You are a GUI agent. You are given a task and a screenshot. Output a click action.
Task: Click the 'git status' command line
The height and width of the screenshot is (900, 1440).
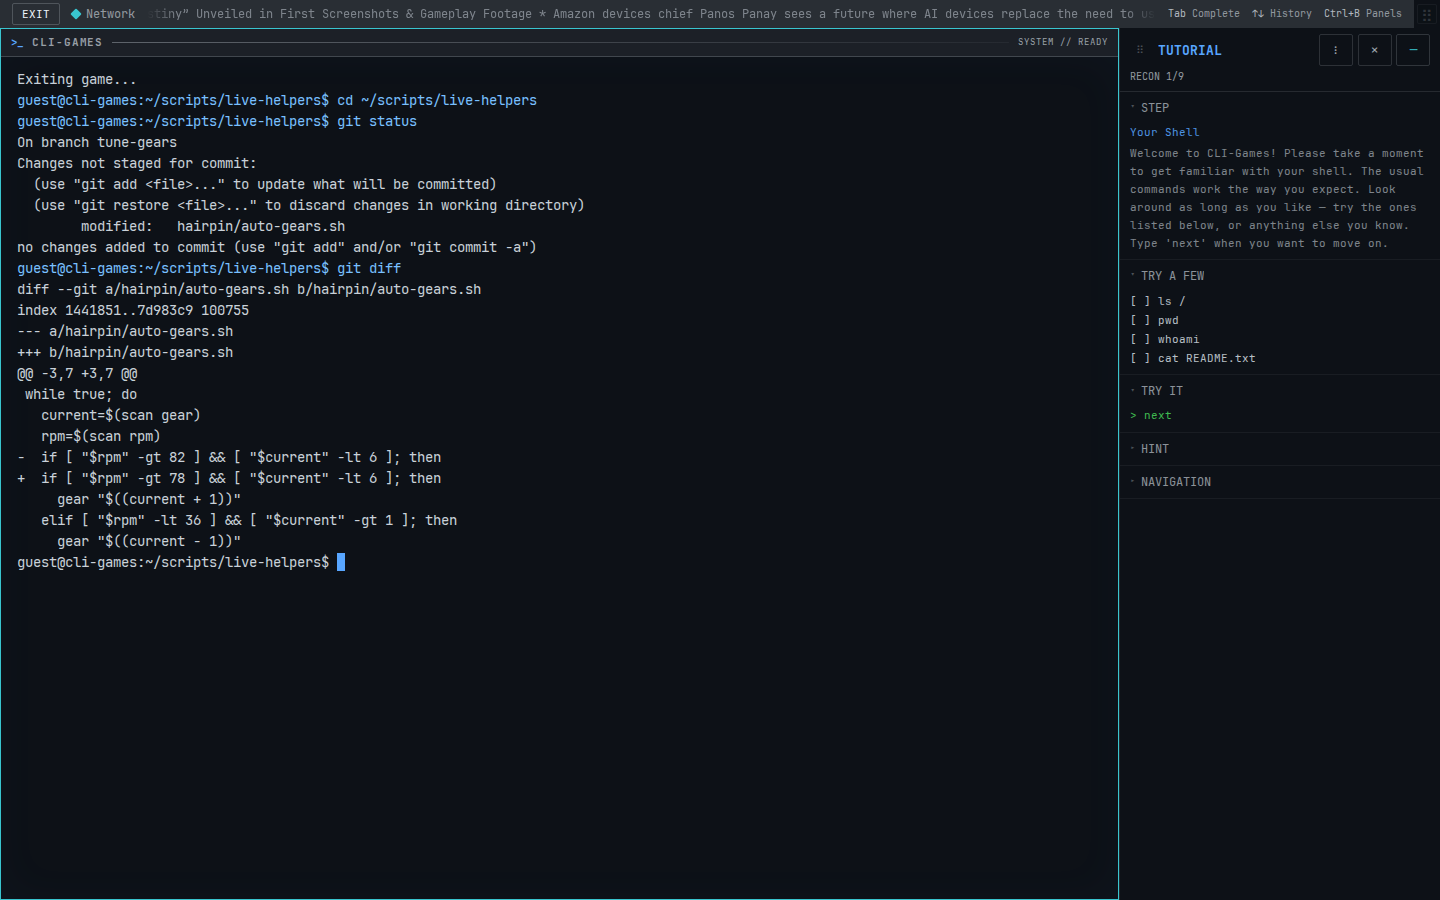pos(217,122)
